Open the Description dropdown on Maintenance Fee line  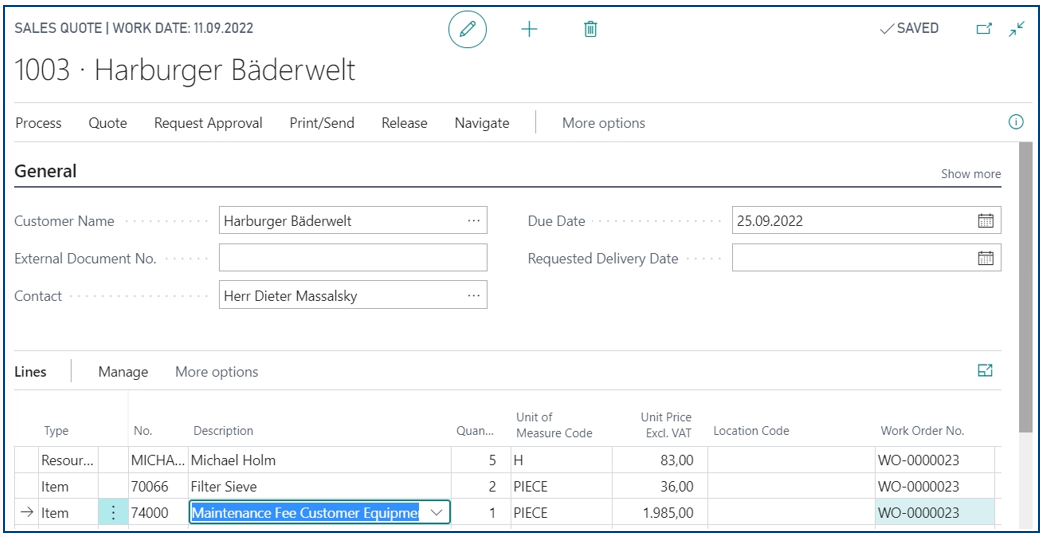437,513
